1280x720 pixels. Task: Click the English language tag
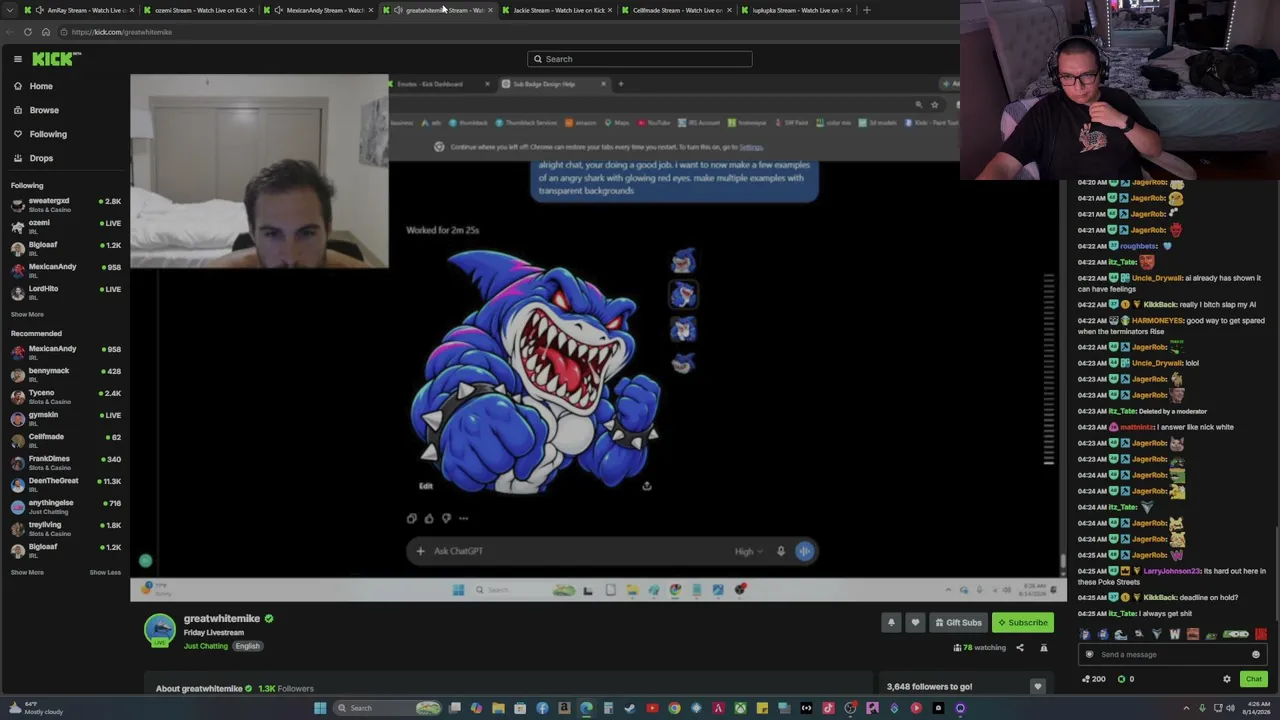point(247,646)
